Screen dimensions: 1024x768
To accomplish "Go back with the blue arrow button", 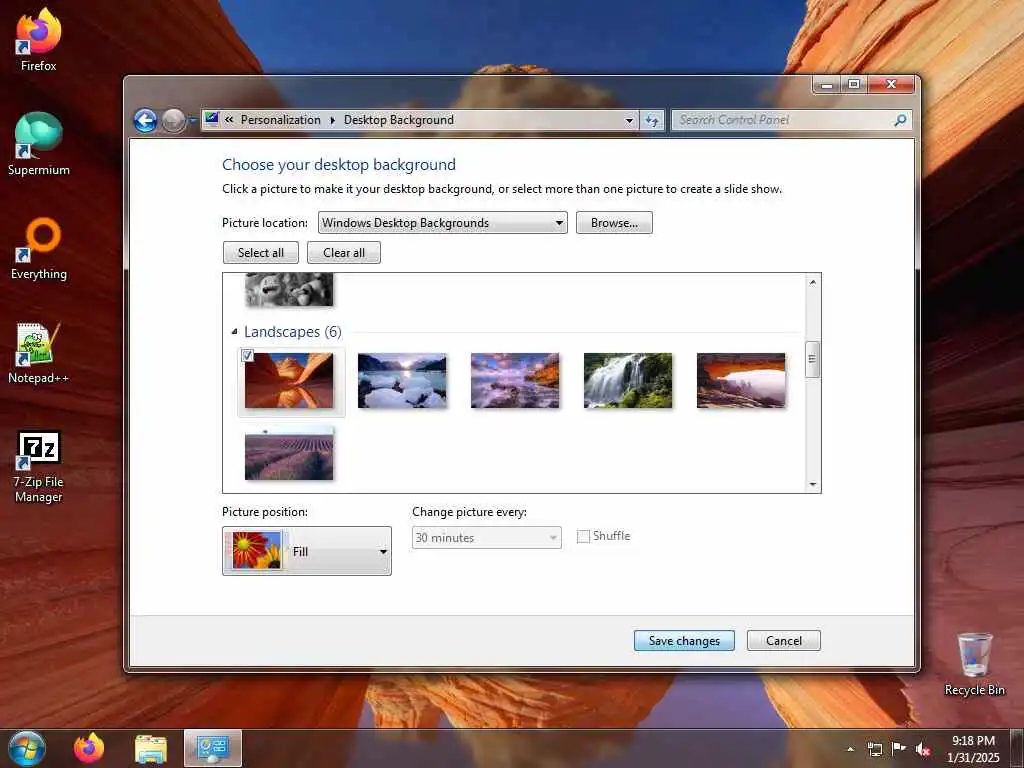I will pos(145,120).
